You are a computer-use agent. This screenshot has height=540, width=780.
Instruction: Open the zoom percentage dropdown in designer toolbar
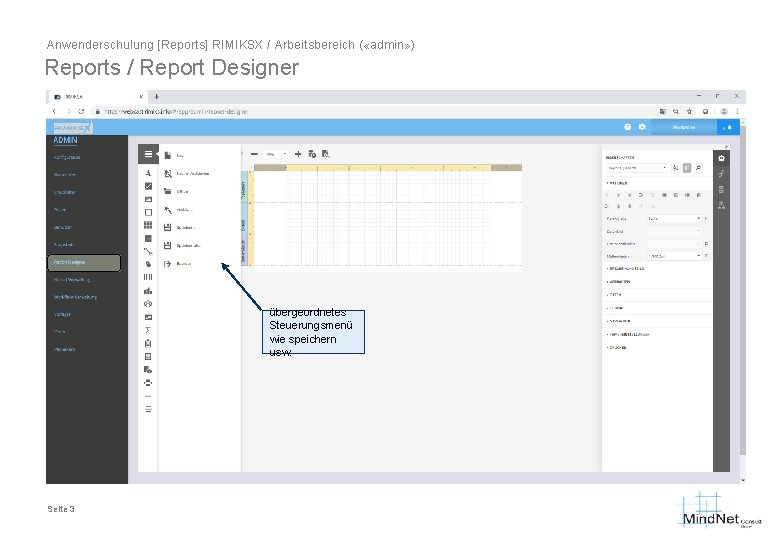tap(276, 154)
